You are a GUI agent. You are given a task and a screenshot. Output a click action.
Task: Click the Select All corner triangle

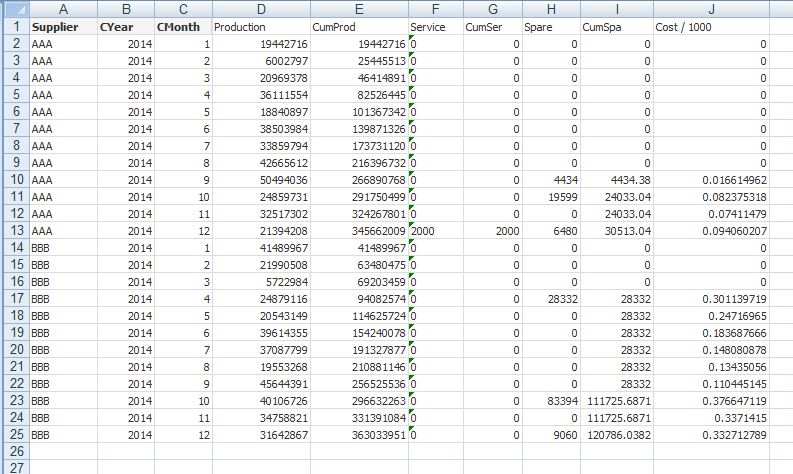click(x=15, y=9)
